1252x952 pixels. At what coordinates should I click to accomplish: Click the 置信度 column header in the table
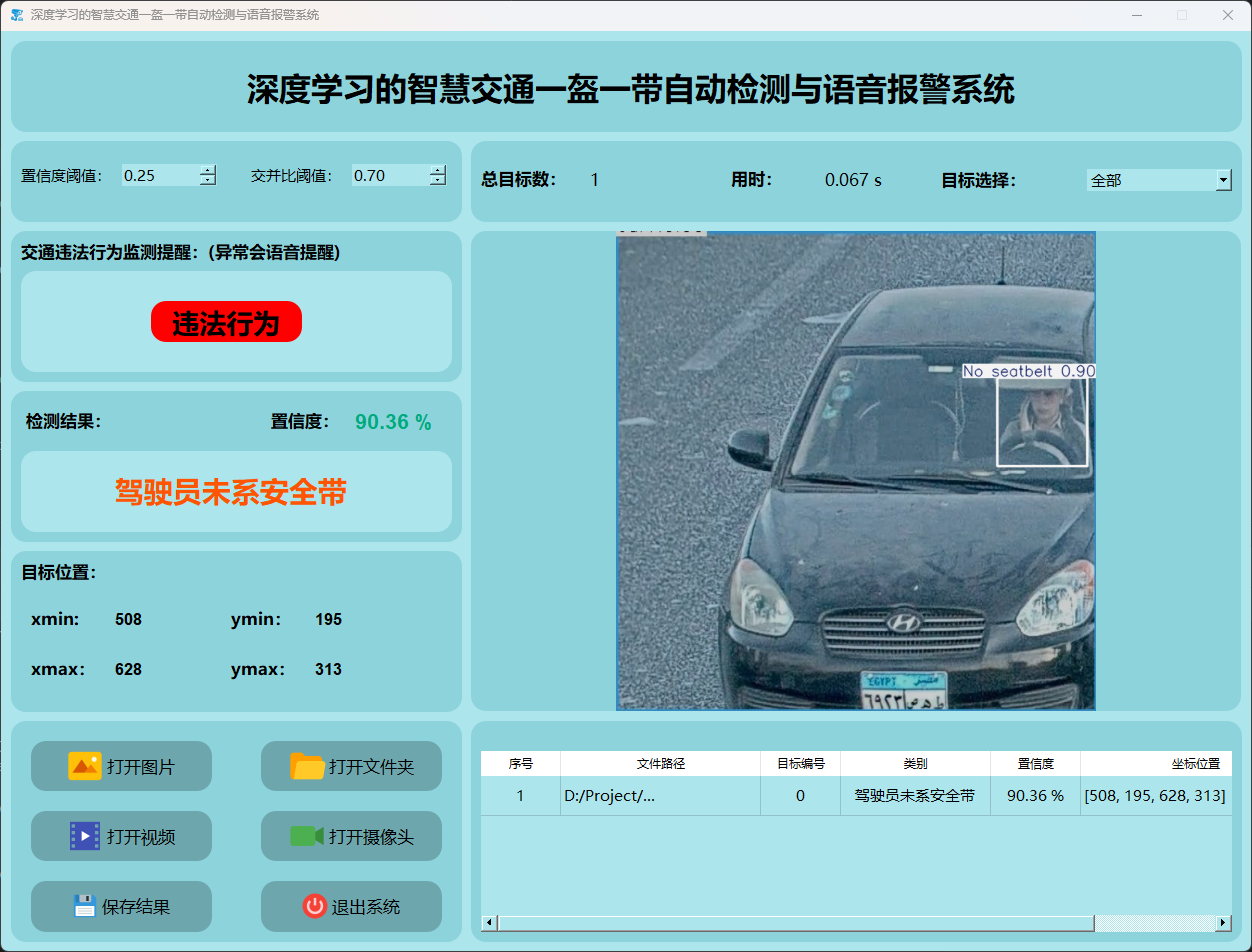click(1035, 763)
